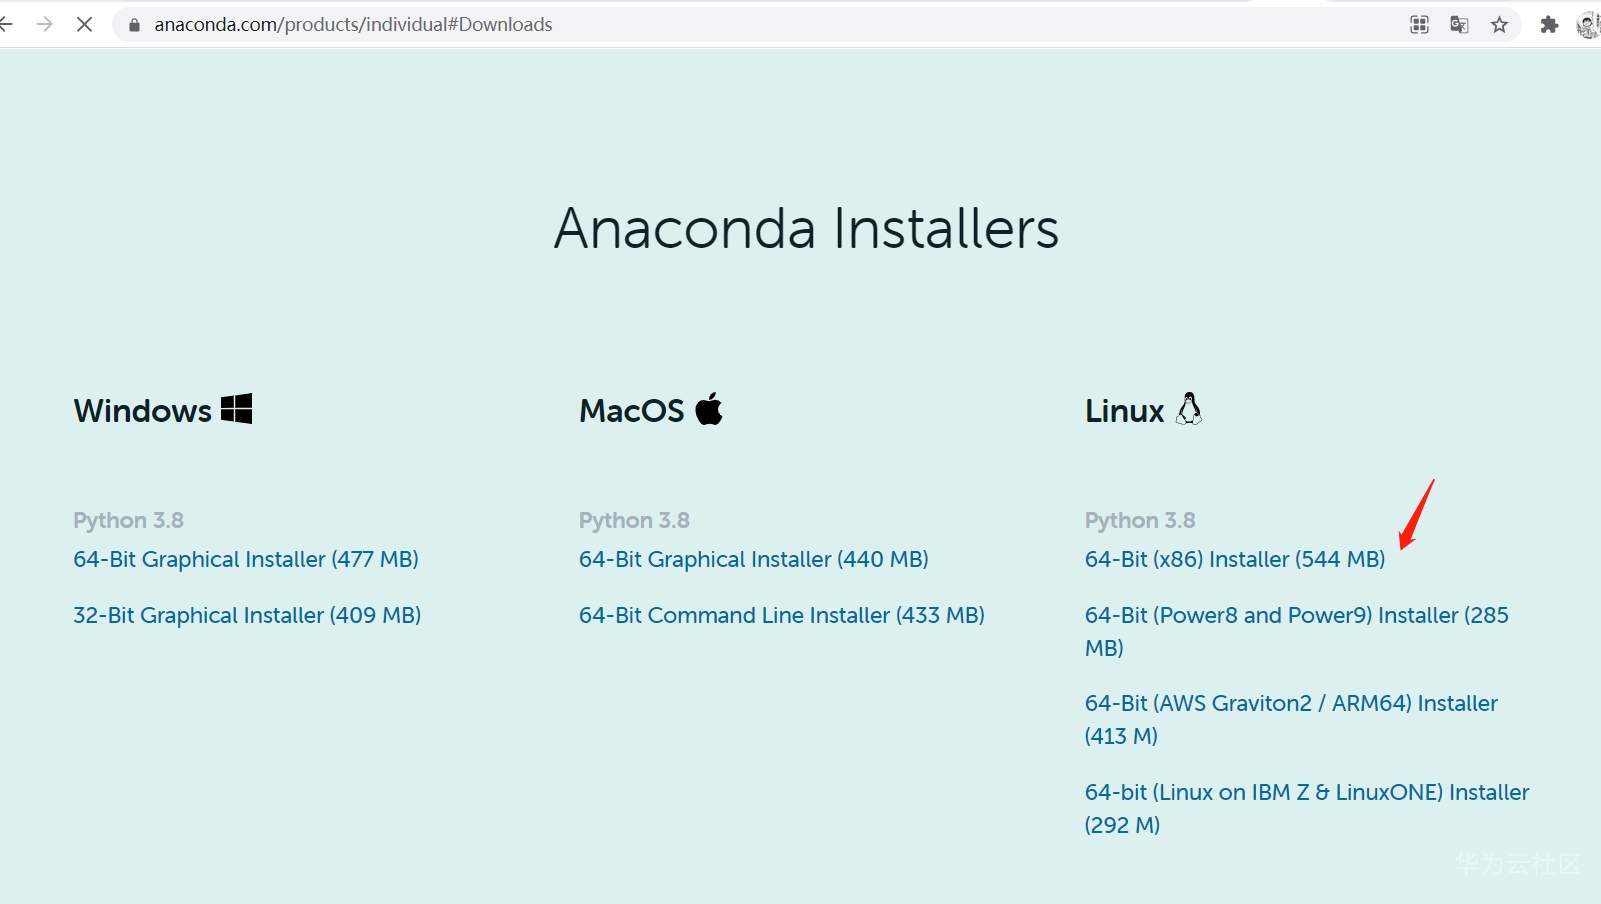Download Linux Power8 and Power9 Installer
The height and width of the screenshot is (904, 1601).
tap(1296, 615)
